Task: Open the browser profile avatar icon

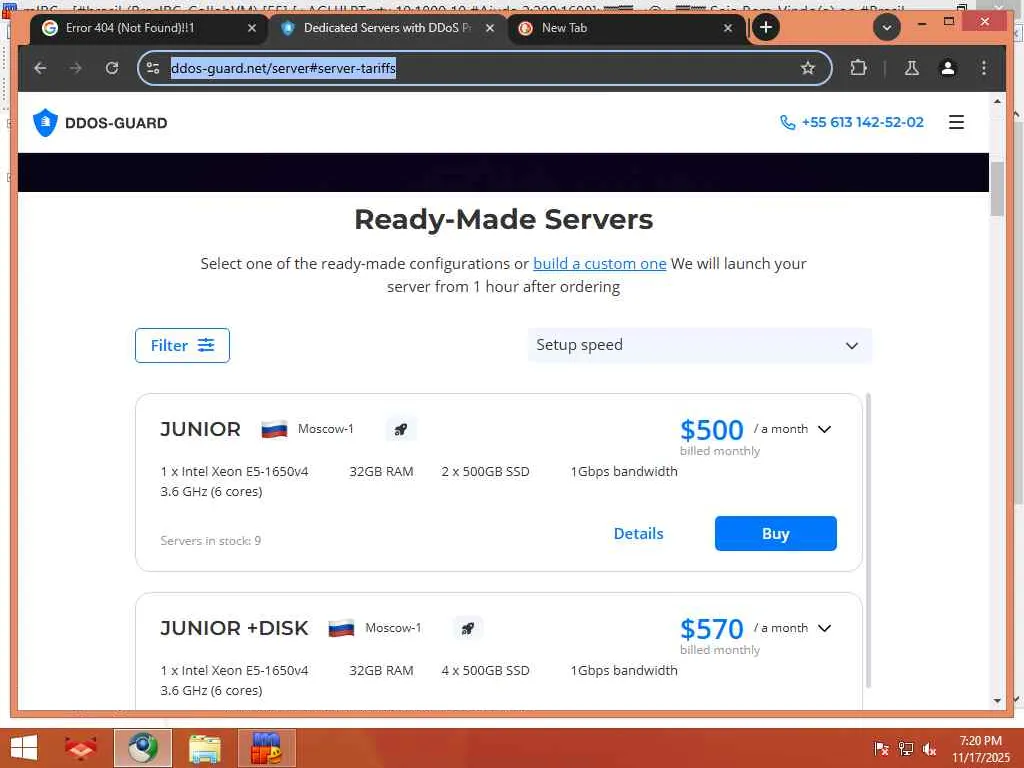Action: [948, 68]
